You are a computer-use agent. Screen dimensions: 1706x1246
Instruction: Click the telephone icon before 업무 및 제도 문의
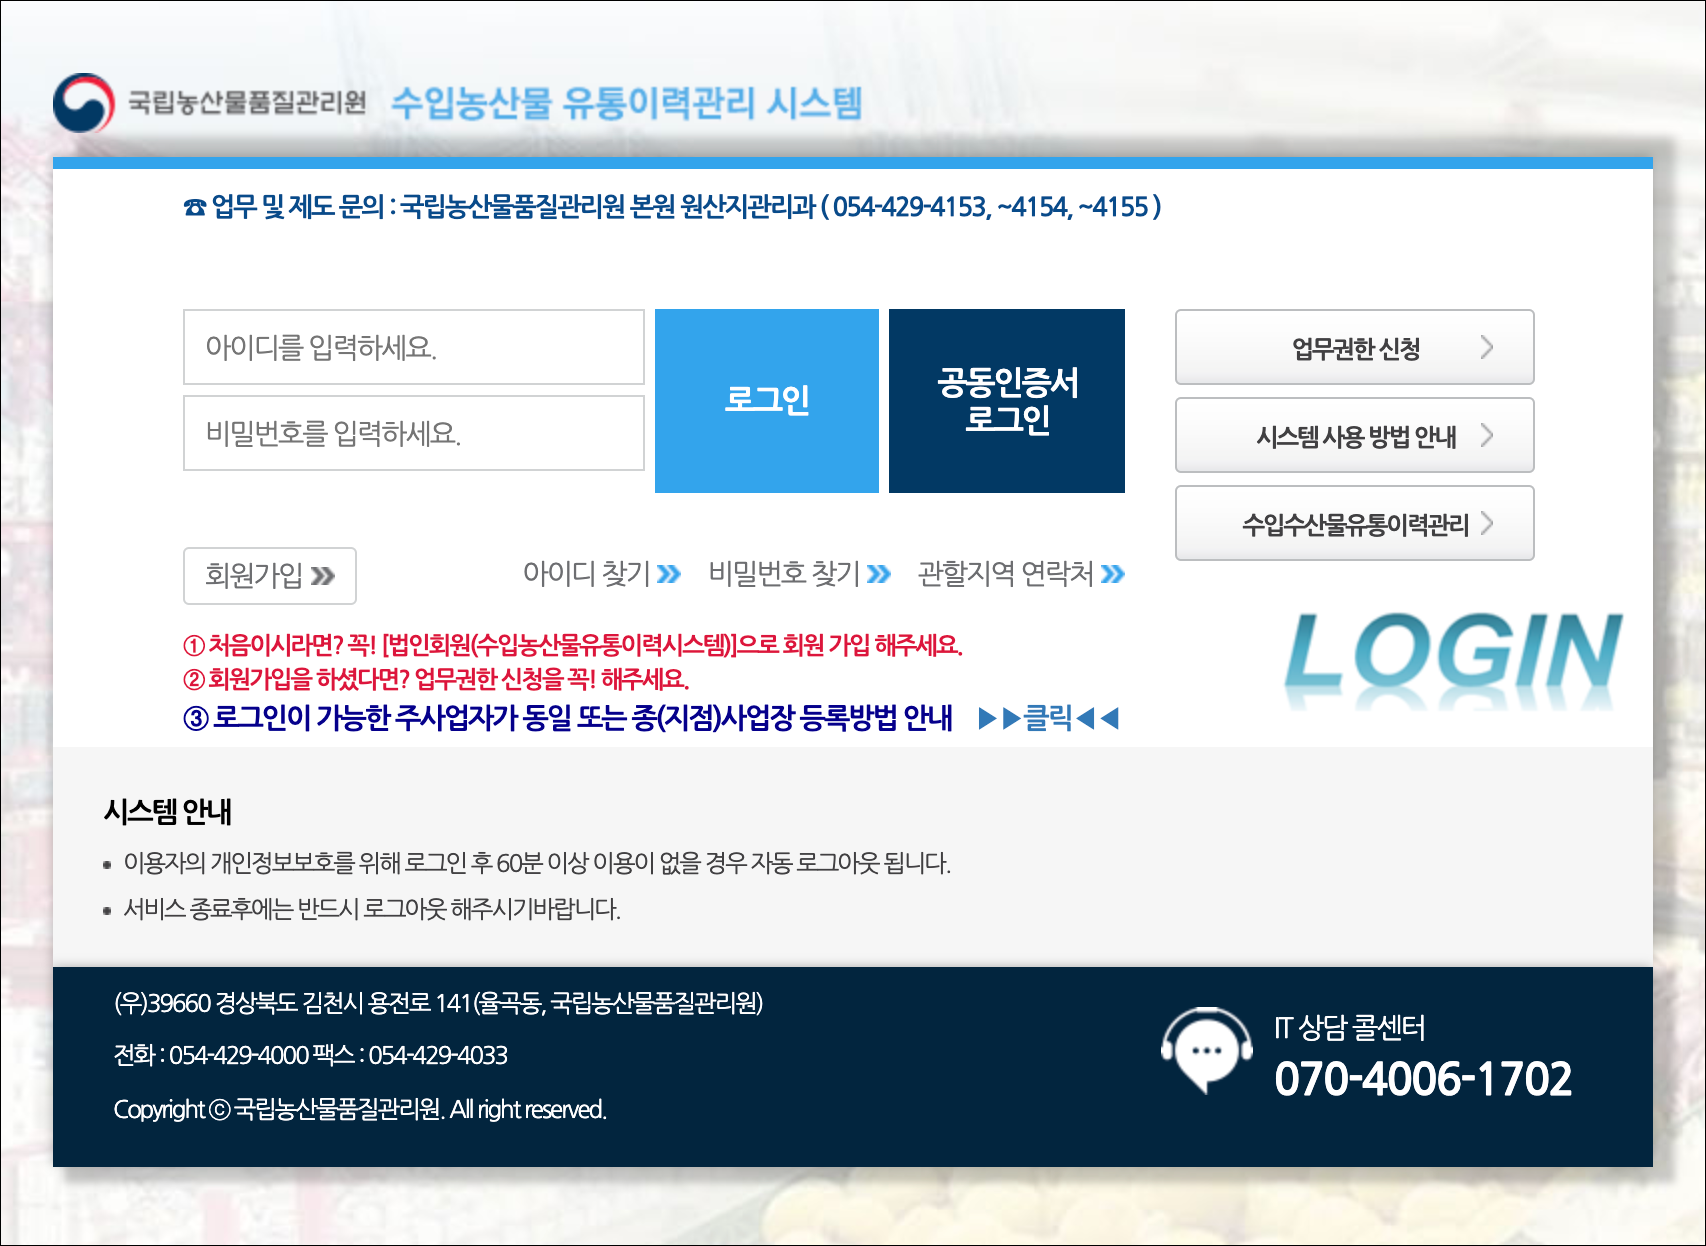194,207
